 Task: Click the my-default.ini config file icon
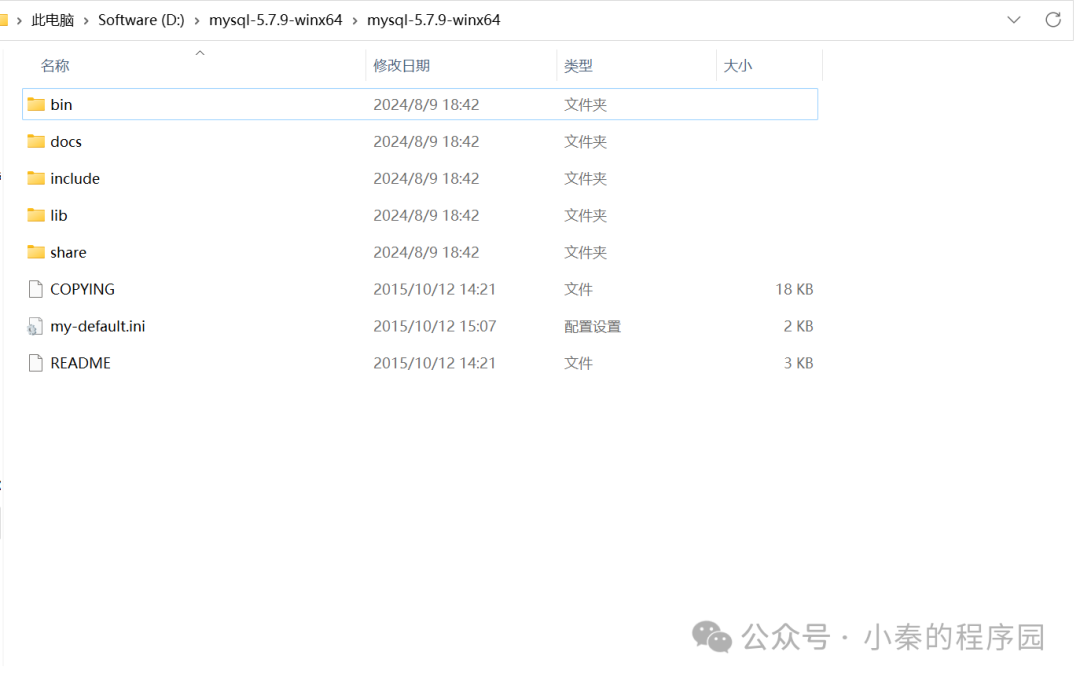point(35,326)
